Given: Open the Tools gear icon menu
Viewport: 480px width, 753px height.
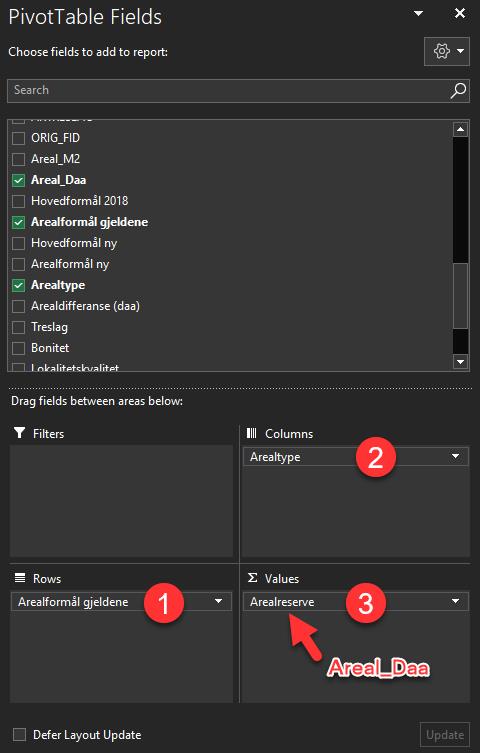Looking at the screenshot, I should [447, 51].
